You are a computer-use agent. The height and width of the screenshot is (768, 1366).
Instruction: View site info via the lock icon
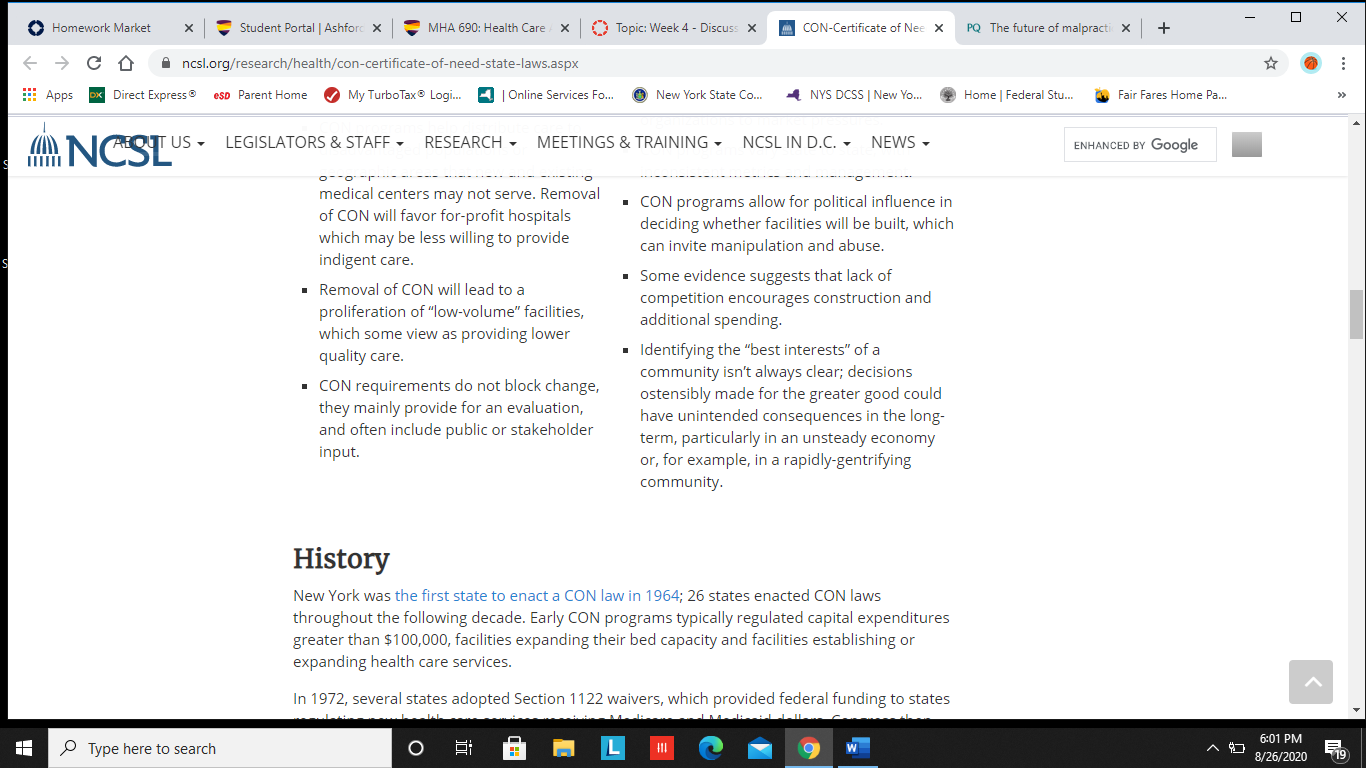coord(166,63)
